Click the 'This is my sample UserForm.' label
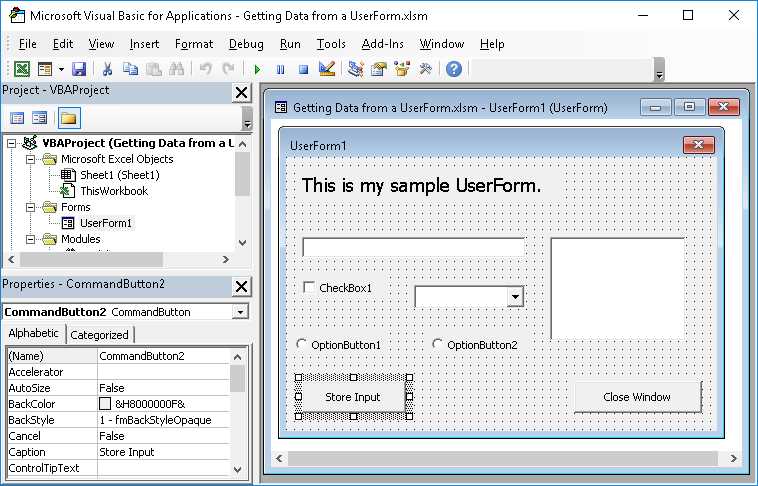Image resolution: width=758 pixels, height=486 pixels. coord(422,186)
